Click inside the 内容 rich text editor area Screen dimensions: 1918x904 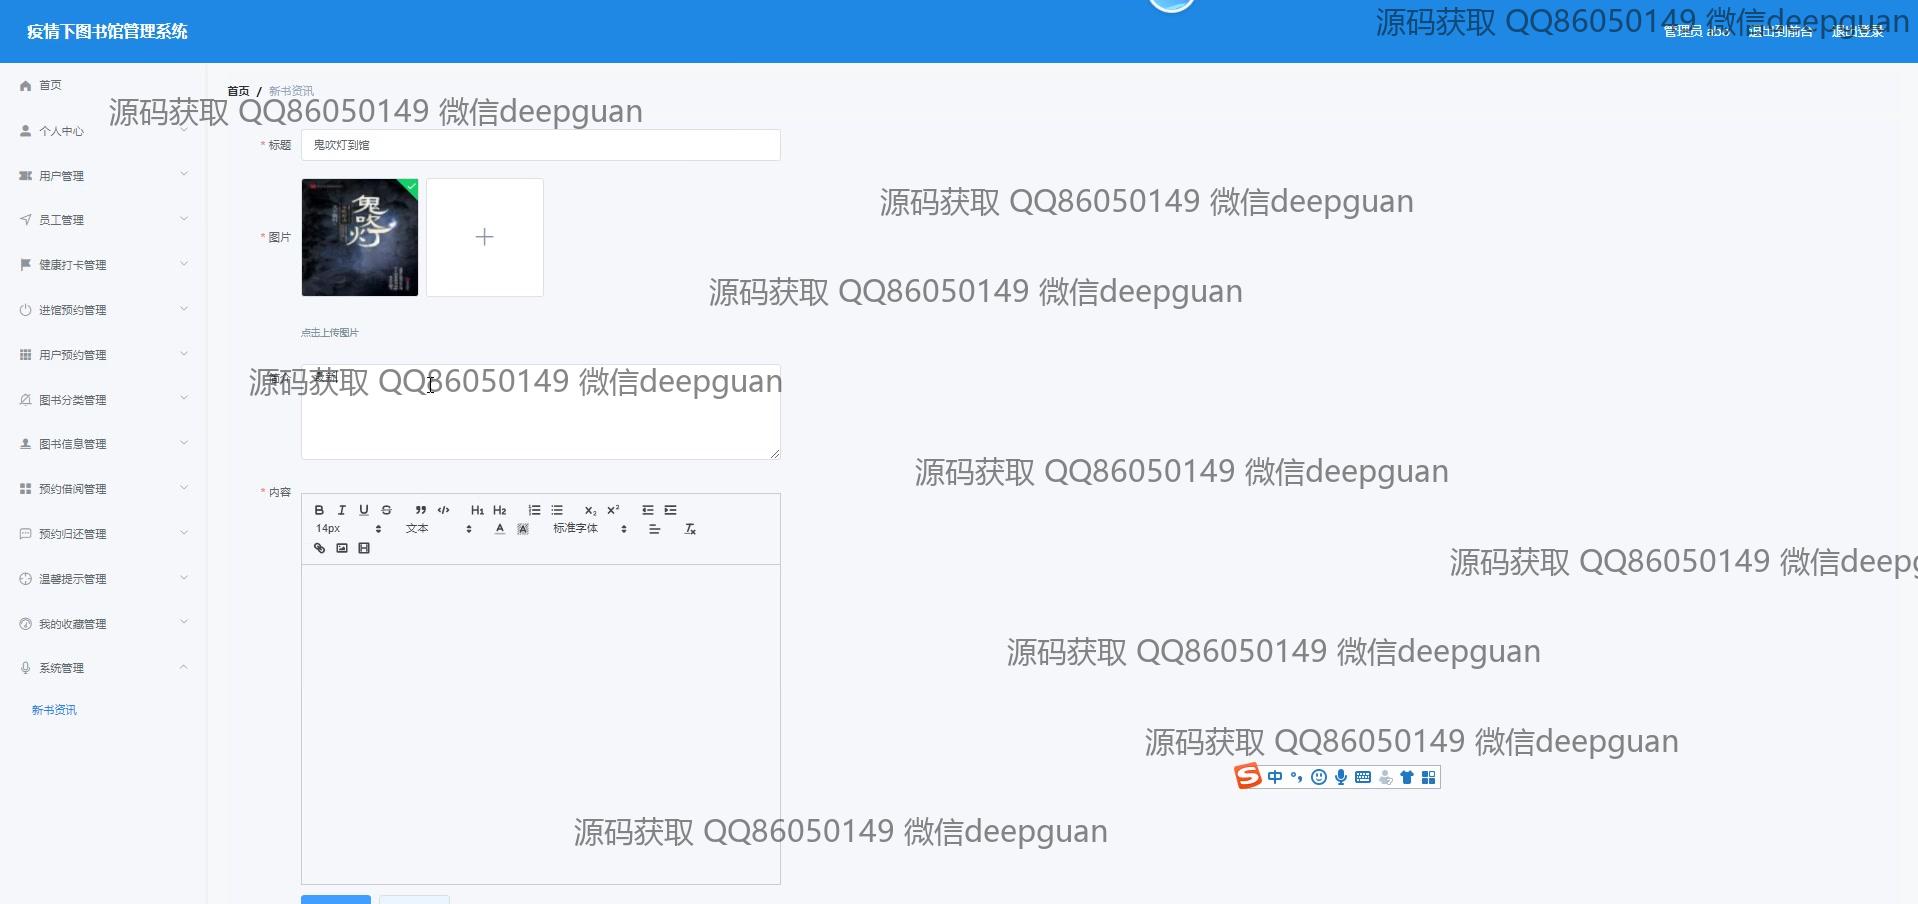click(541, 724)
